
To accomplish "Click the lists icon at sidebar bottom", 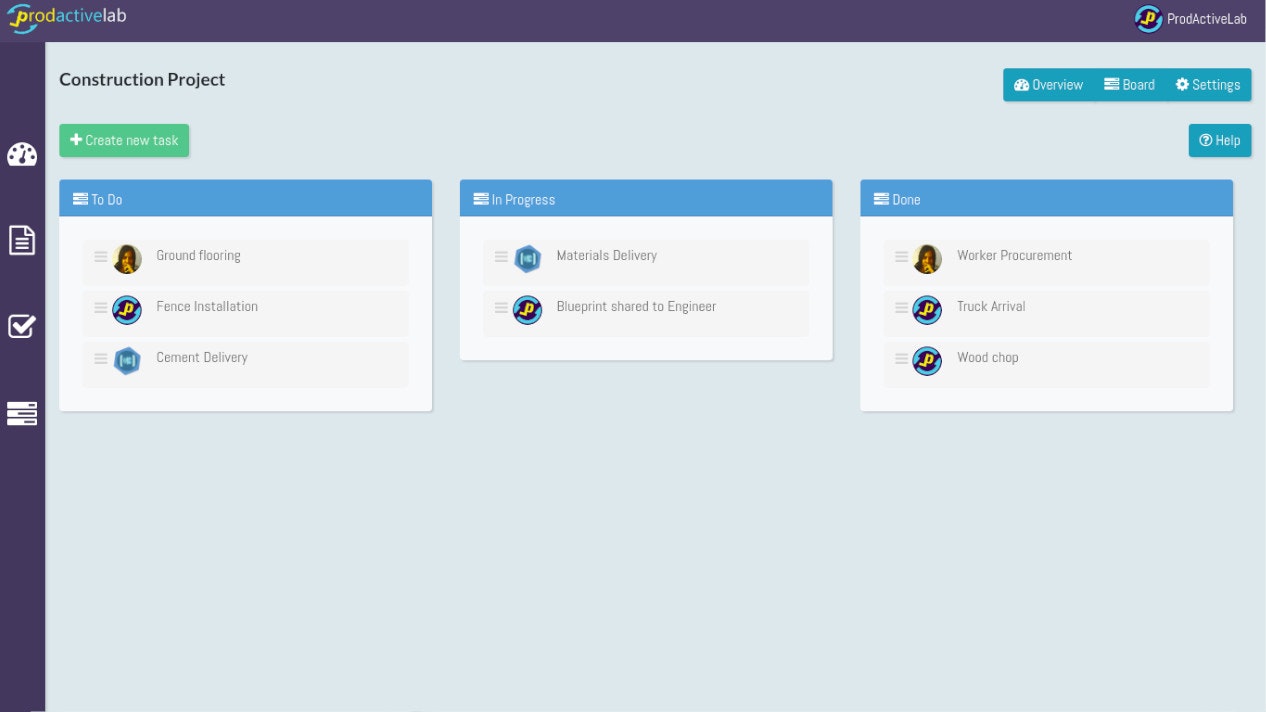I will click(x=22, y=413).
